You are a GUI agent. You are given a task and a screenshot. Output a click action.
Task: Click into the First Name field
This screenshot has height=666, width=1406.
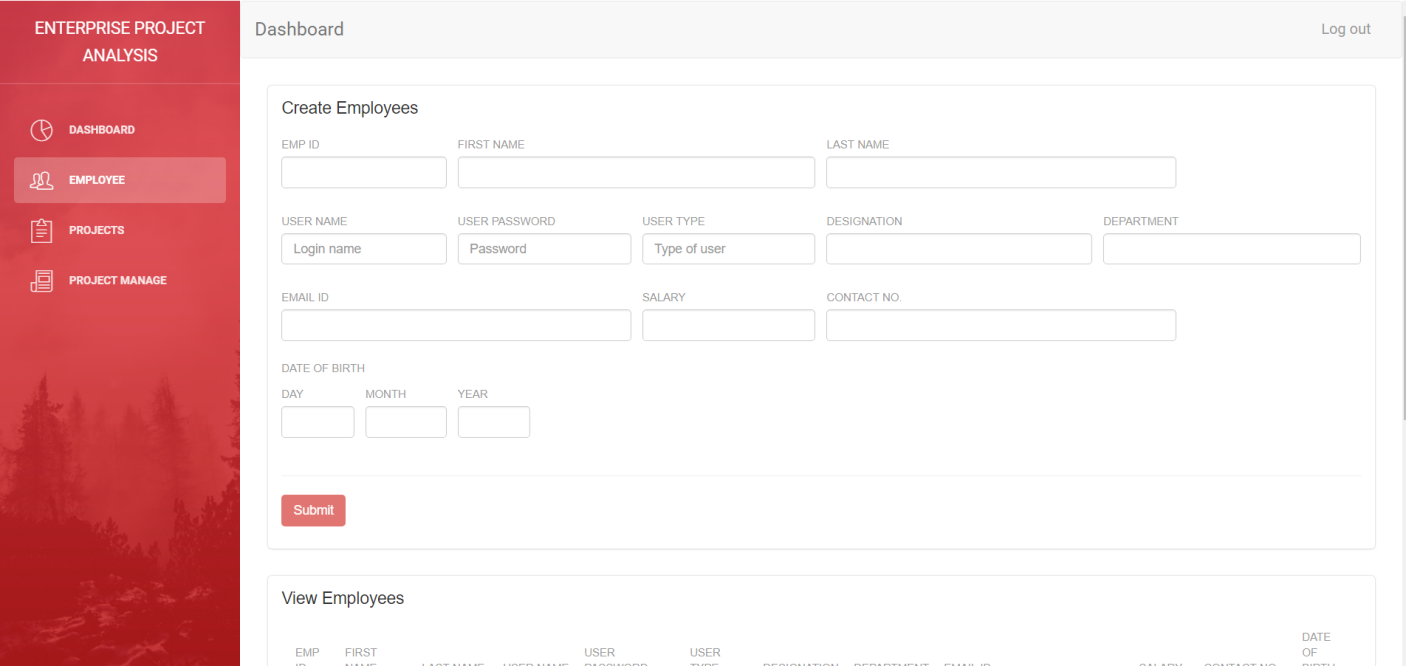click(636, 172)
